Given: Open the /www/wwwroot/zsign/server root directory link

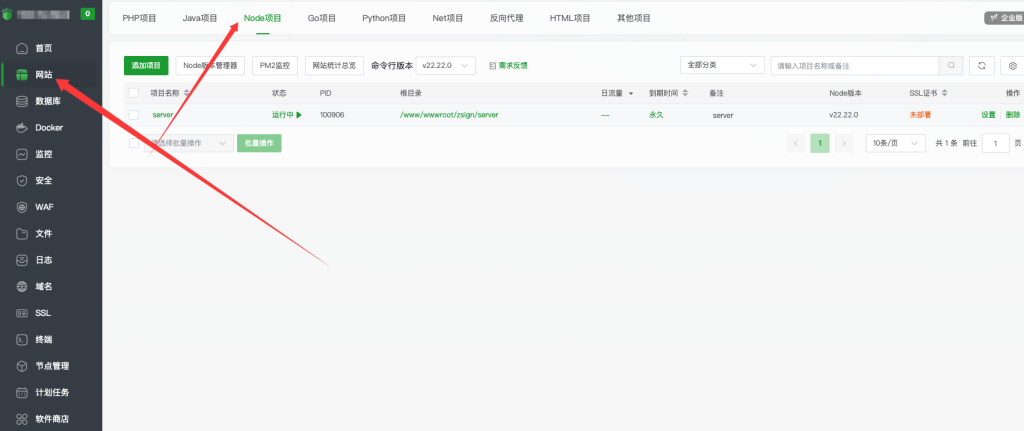Looking at the screenshot, I should [x=449, y=115].
